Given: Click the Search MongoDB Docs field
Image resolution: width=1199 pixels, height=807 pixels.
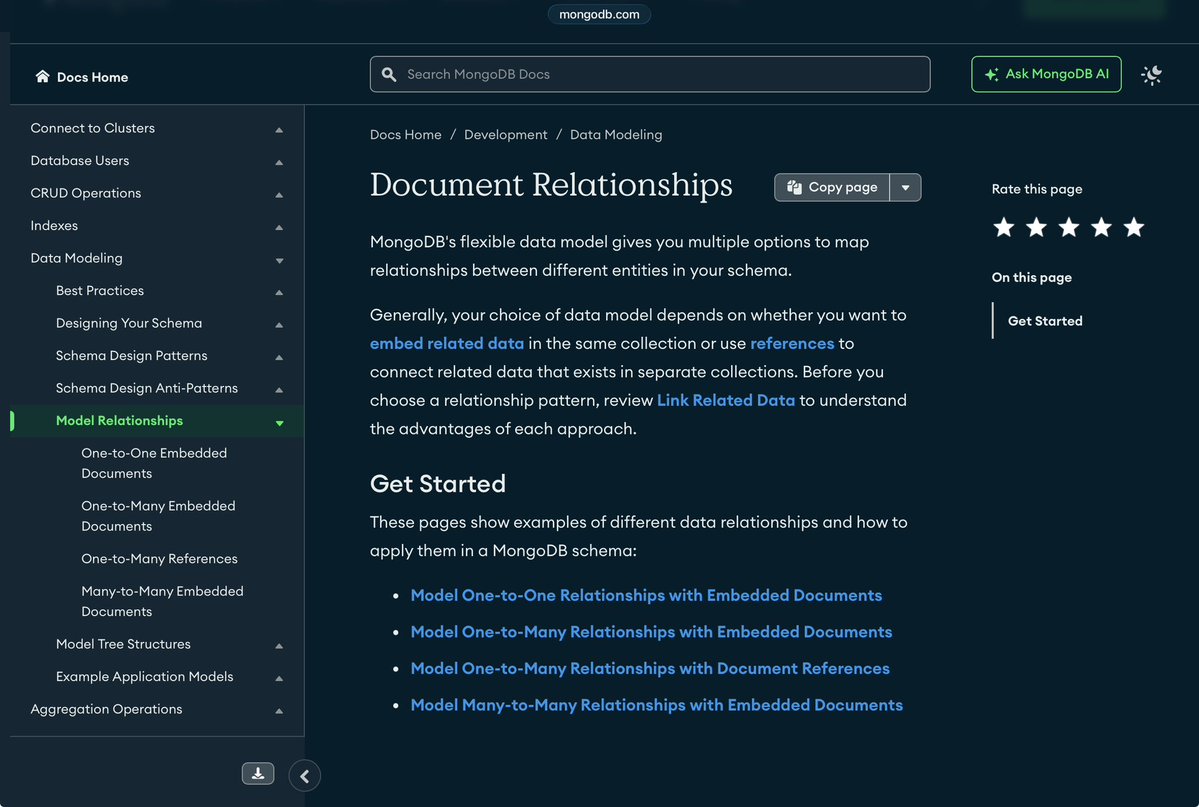Looking at the screenshot, I should (x=650, y=74).
